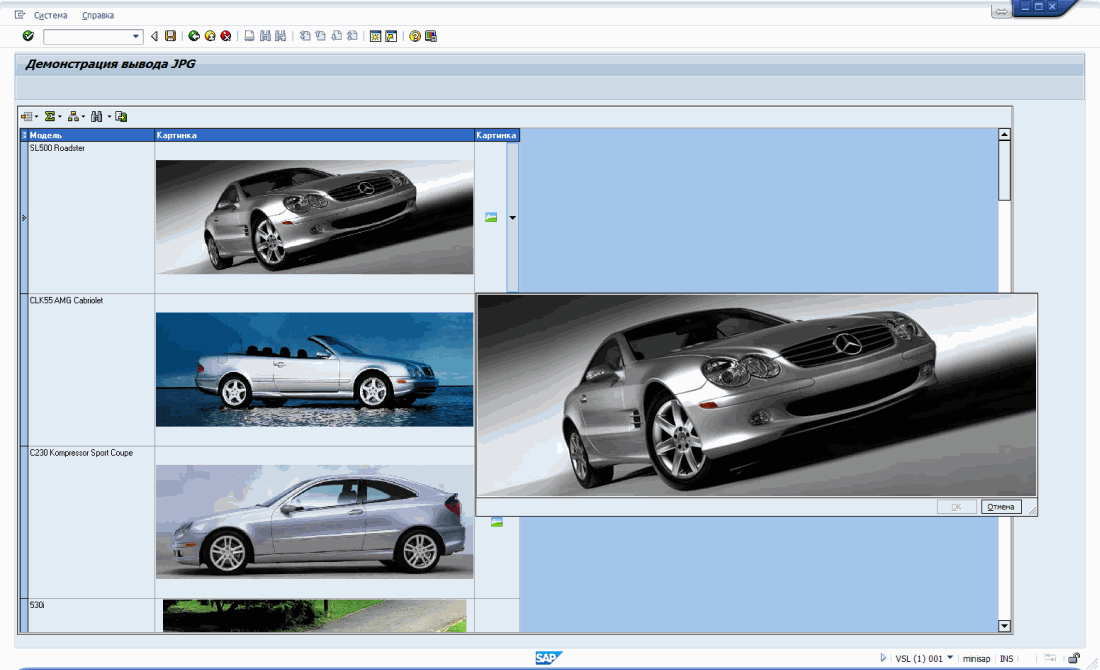Image resolution: width=1100 pixels, height=670 pixels.
Task: Click the Save diskette icon in toolbar
Action: (170, 36)
